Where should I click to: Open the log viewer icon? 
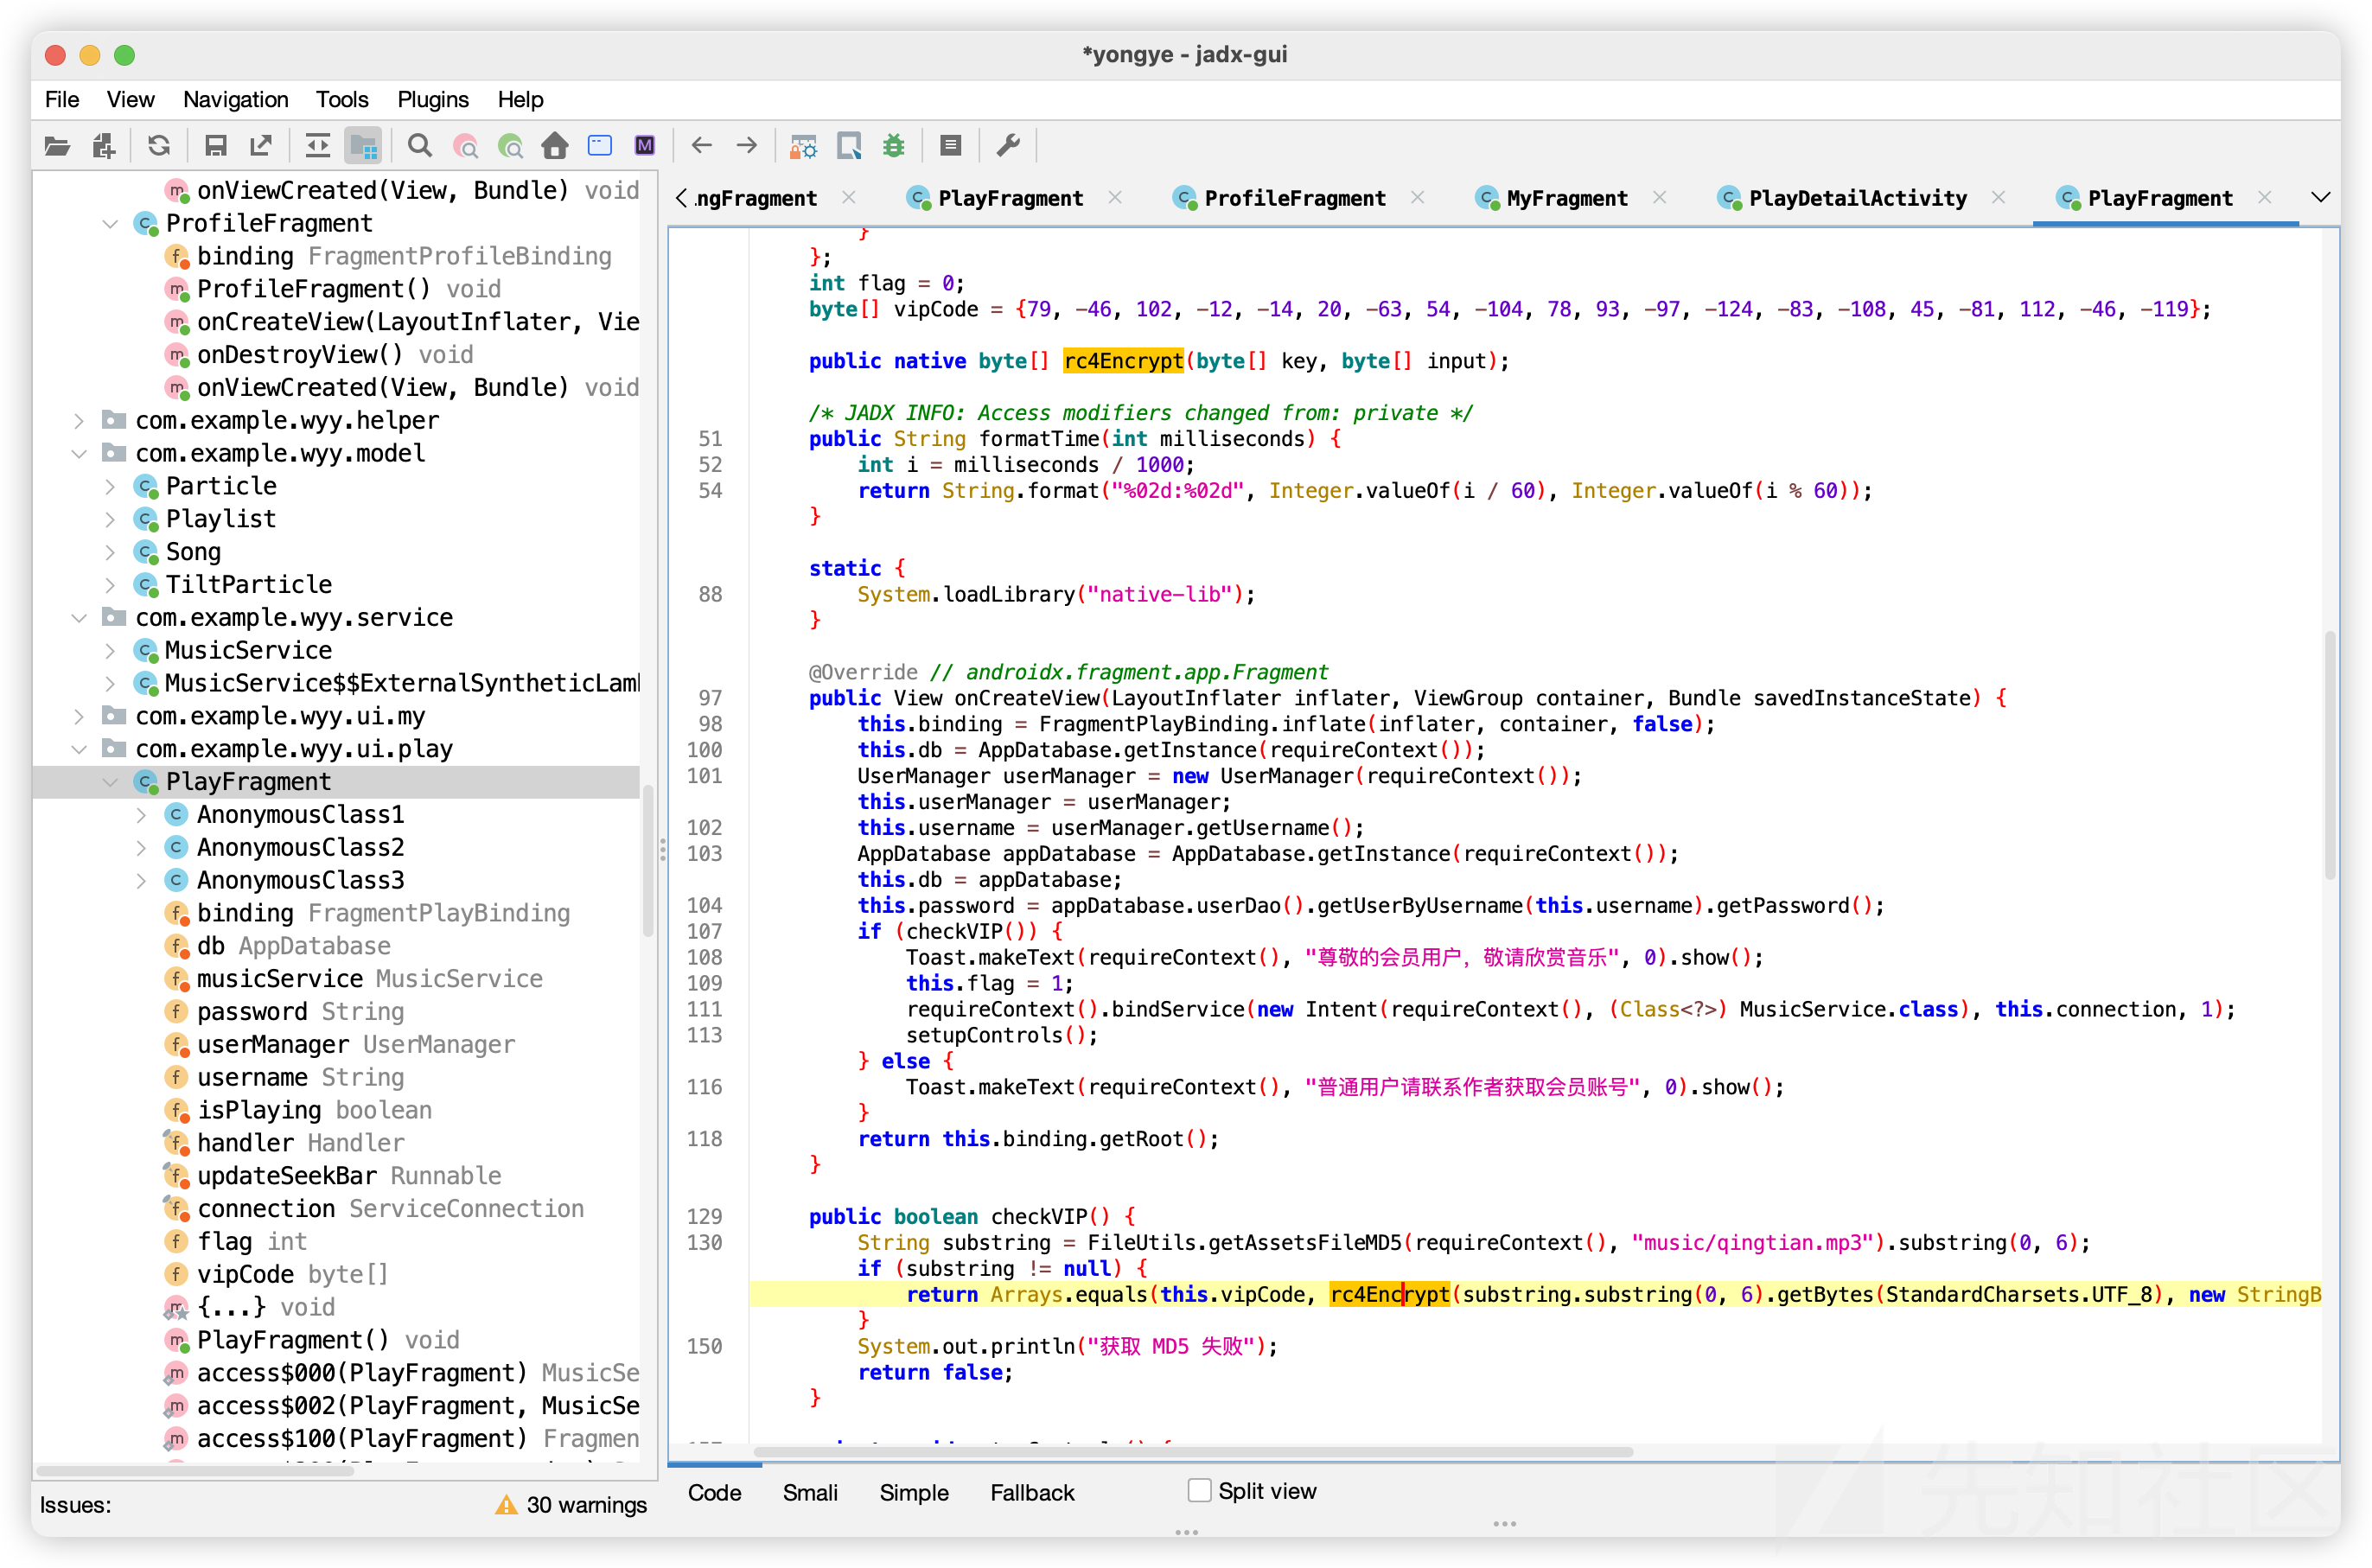click(951, 146)
